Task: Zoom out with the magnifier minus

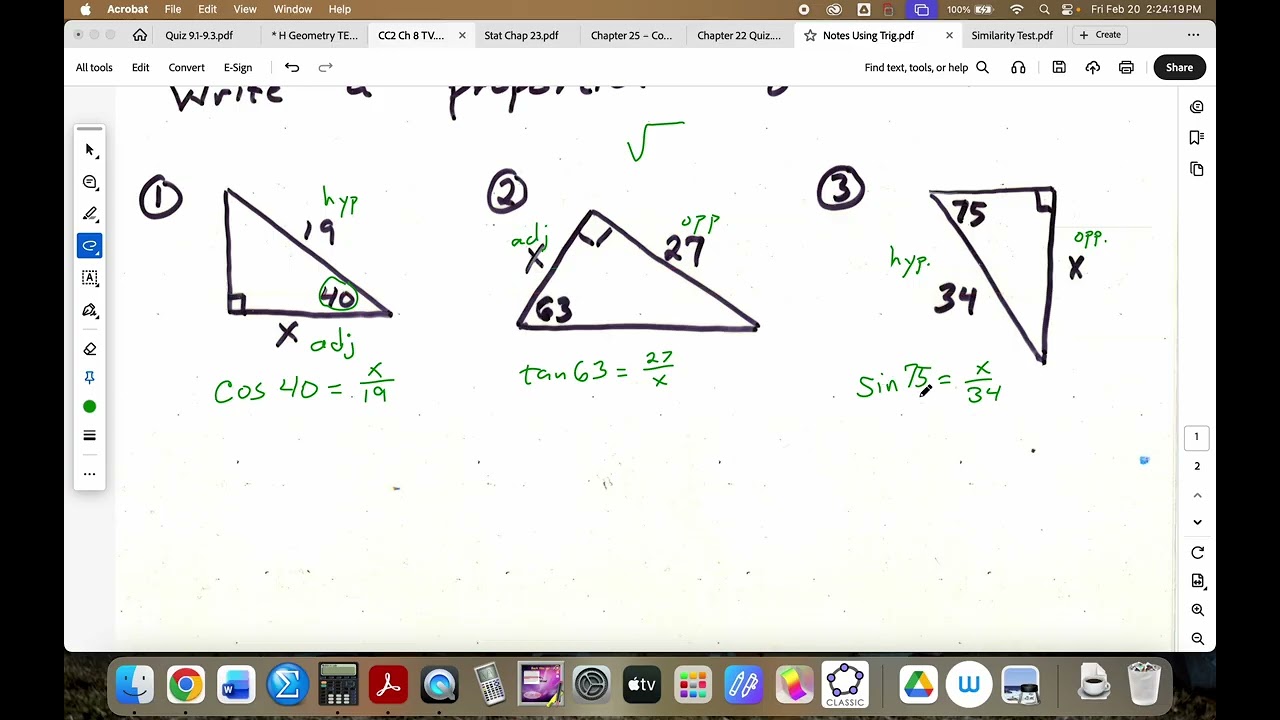Action: pyautogui.click(x=1197, y=639)
